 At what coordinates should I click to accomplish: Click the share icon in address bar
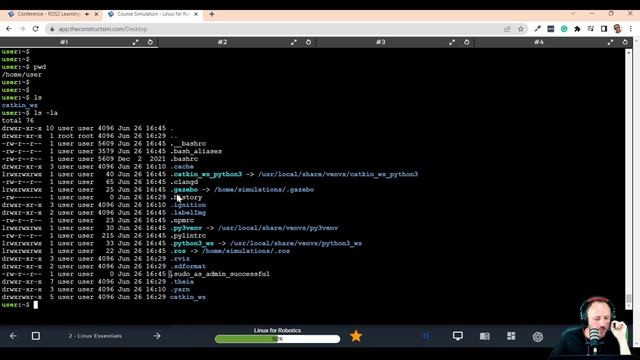[507, 29]
